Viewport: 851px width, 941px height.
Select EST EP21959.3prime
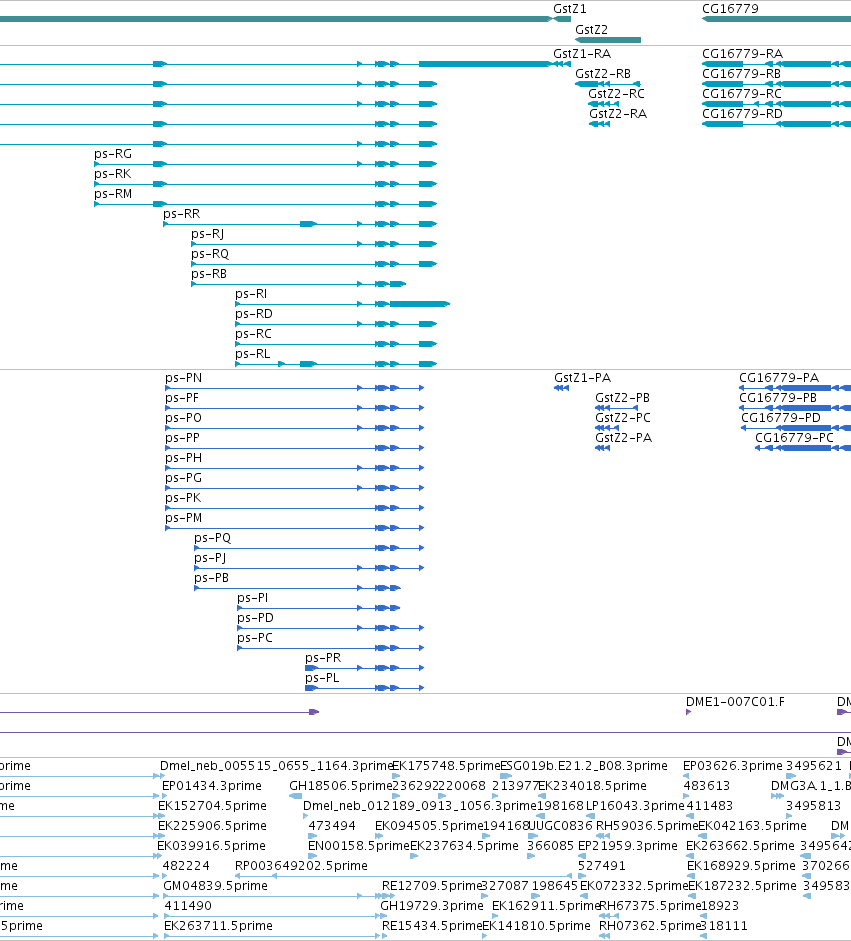coord(628,846)
